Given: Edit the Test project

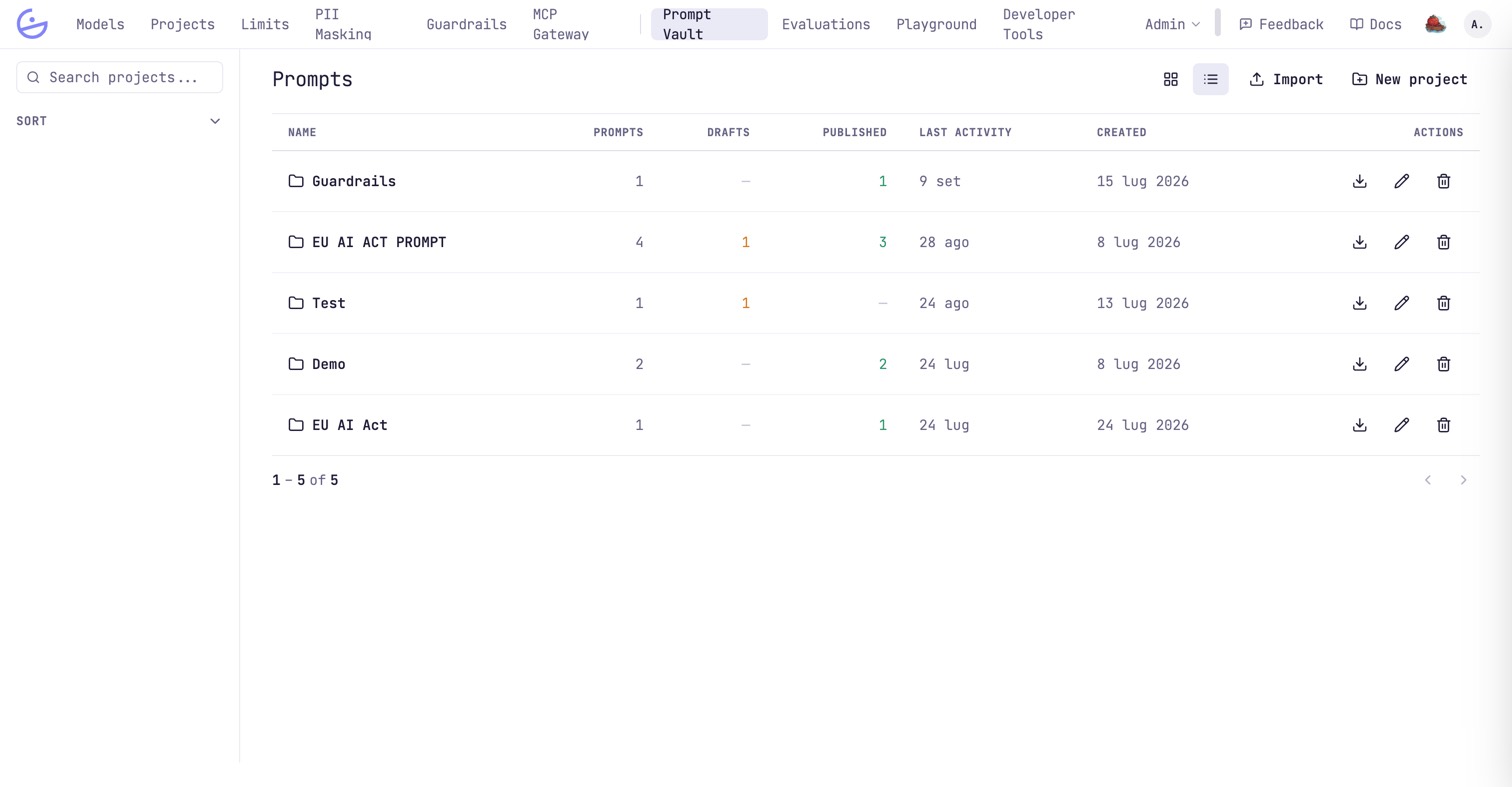Looking at the screenshot, I should 1401,303.
